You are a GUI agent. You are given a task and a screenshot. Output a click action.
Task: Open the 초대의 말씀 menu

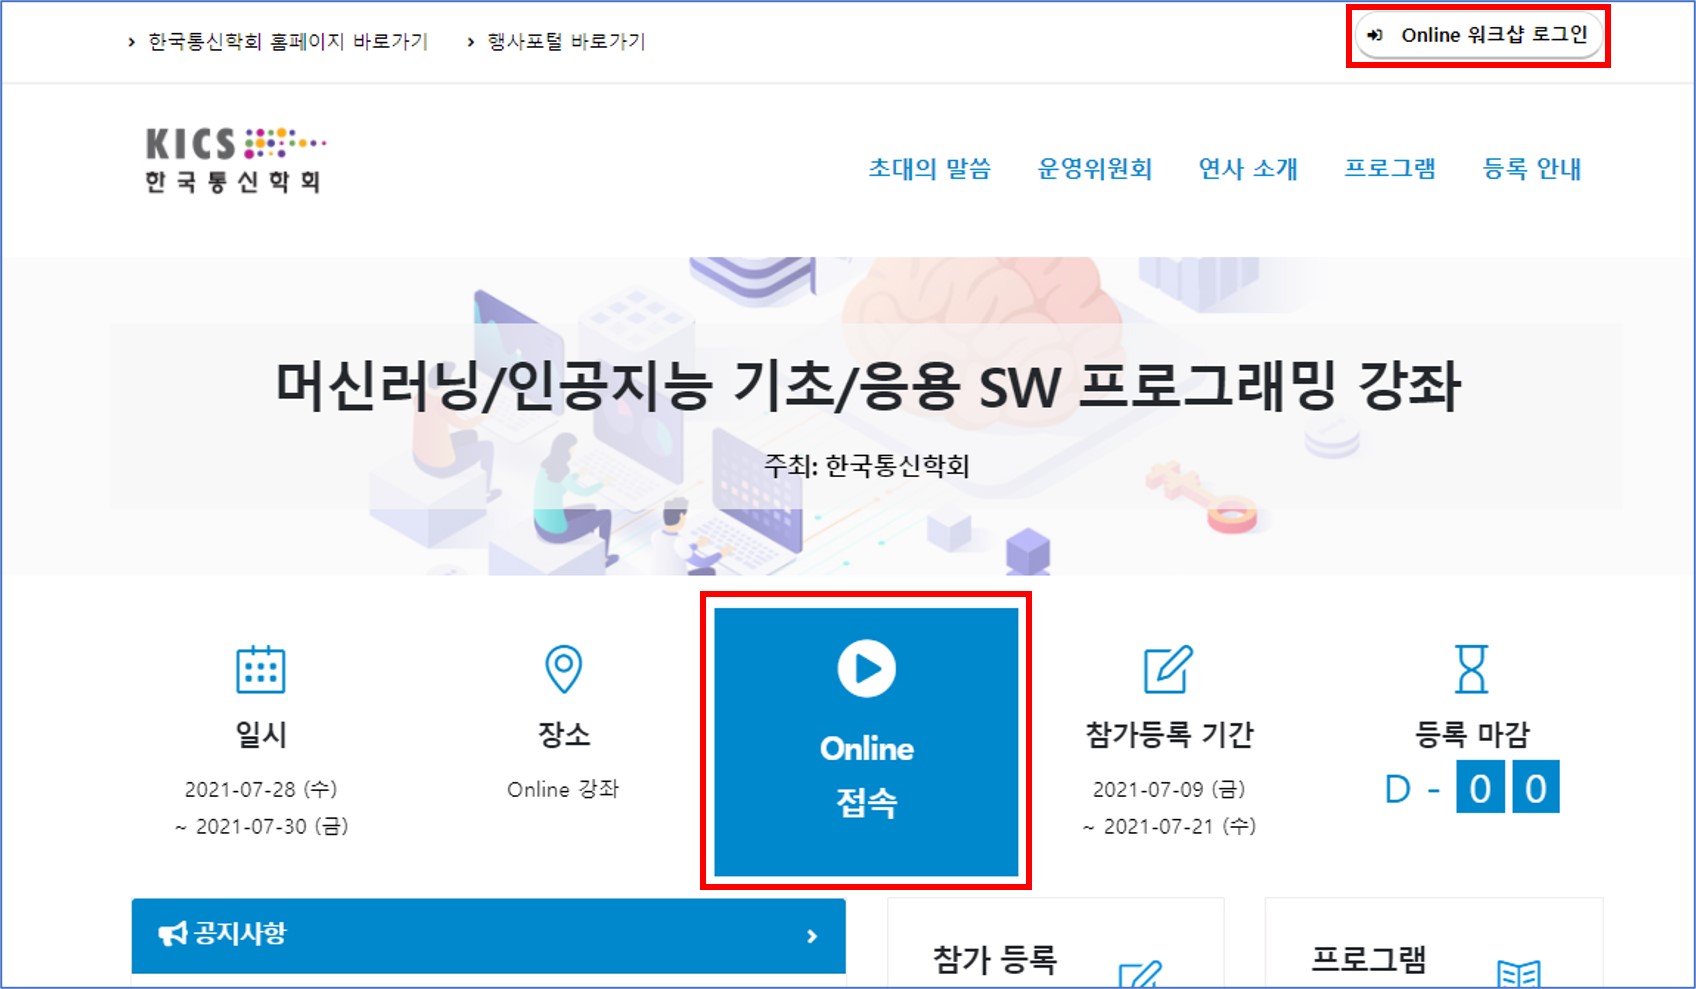pos(929,169)
